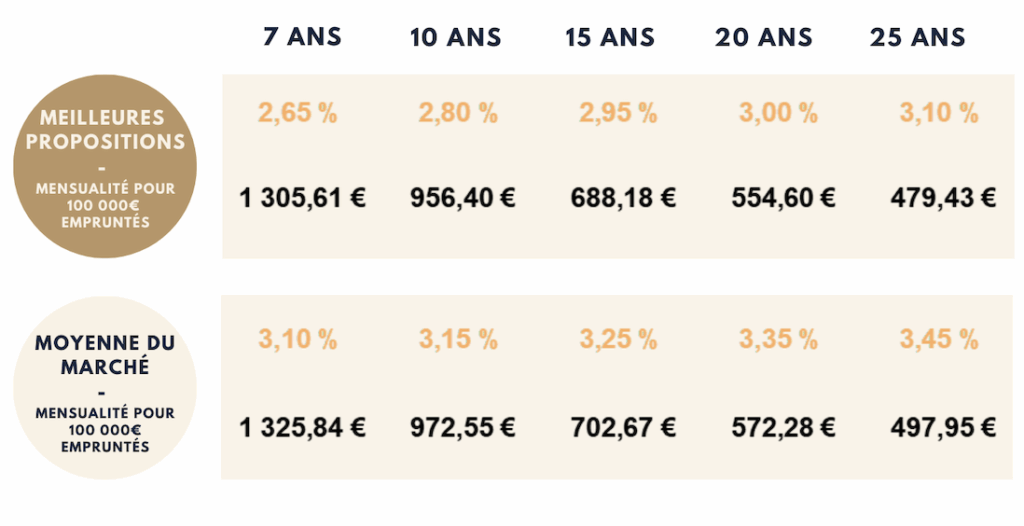Click the 688,18 € monthly payment
Image resolution: width=1024 pixels, height=526 pixels.
(x=623, y=197)
